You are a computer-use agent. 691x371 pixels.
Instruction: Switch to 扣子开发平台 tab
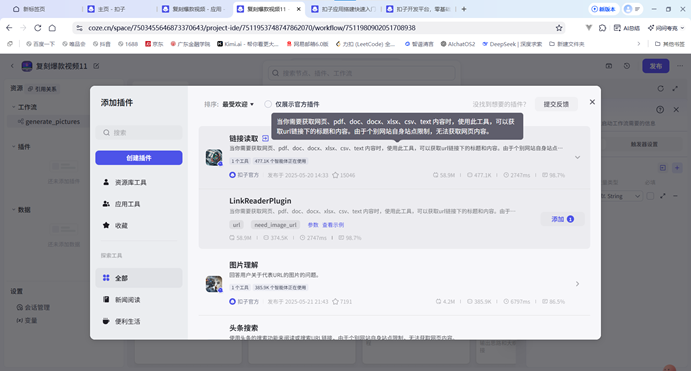[419, 9]
